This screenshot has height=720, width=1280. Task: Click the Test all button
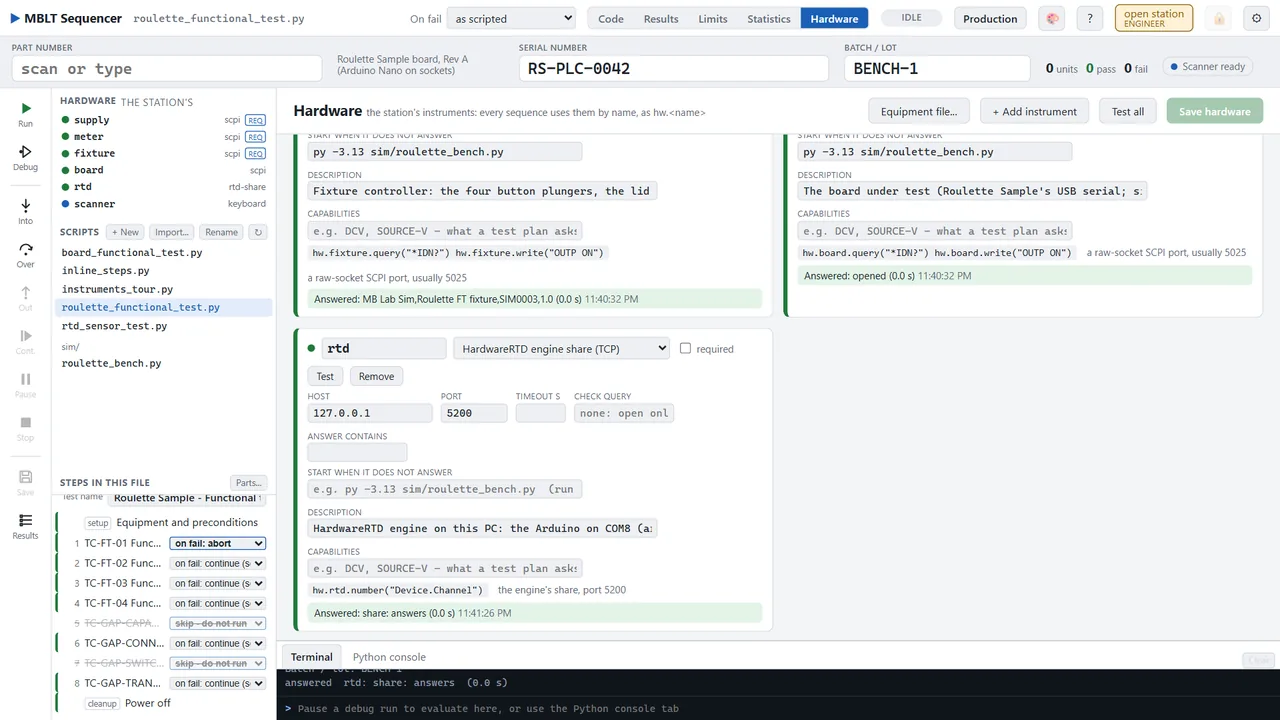[x=1127, y=111]
